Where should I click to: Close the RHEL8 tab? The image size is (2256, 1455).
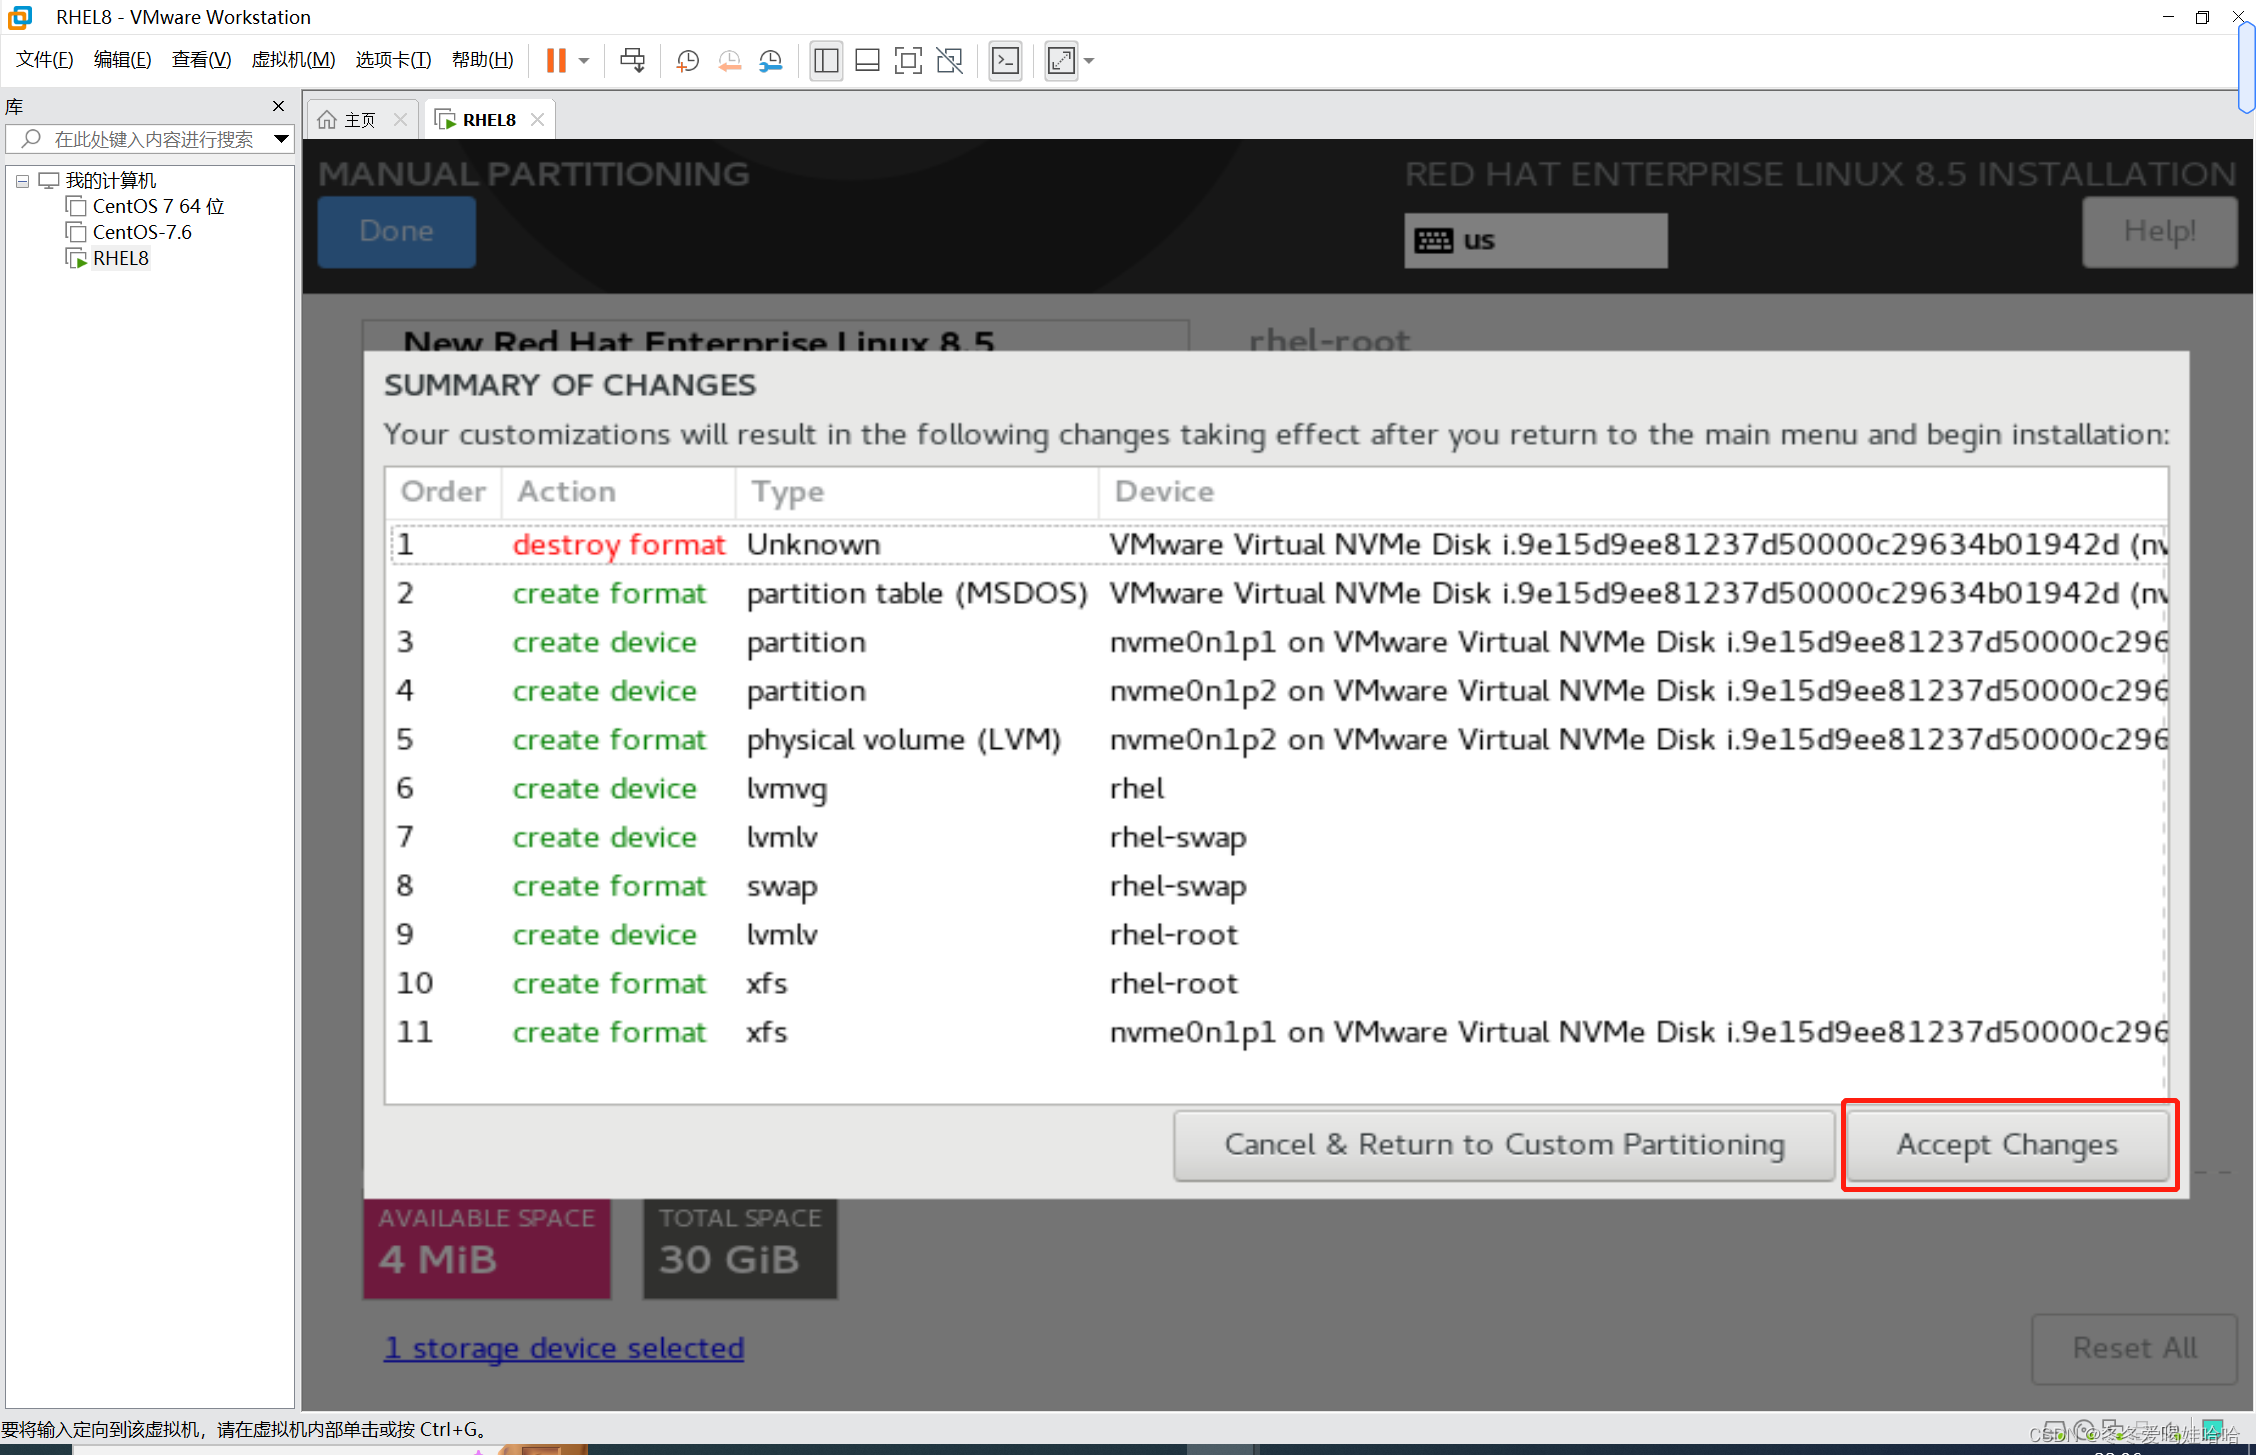pos(538,120)
